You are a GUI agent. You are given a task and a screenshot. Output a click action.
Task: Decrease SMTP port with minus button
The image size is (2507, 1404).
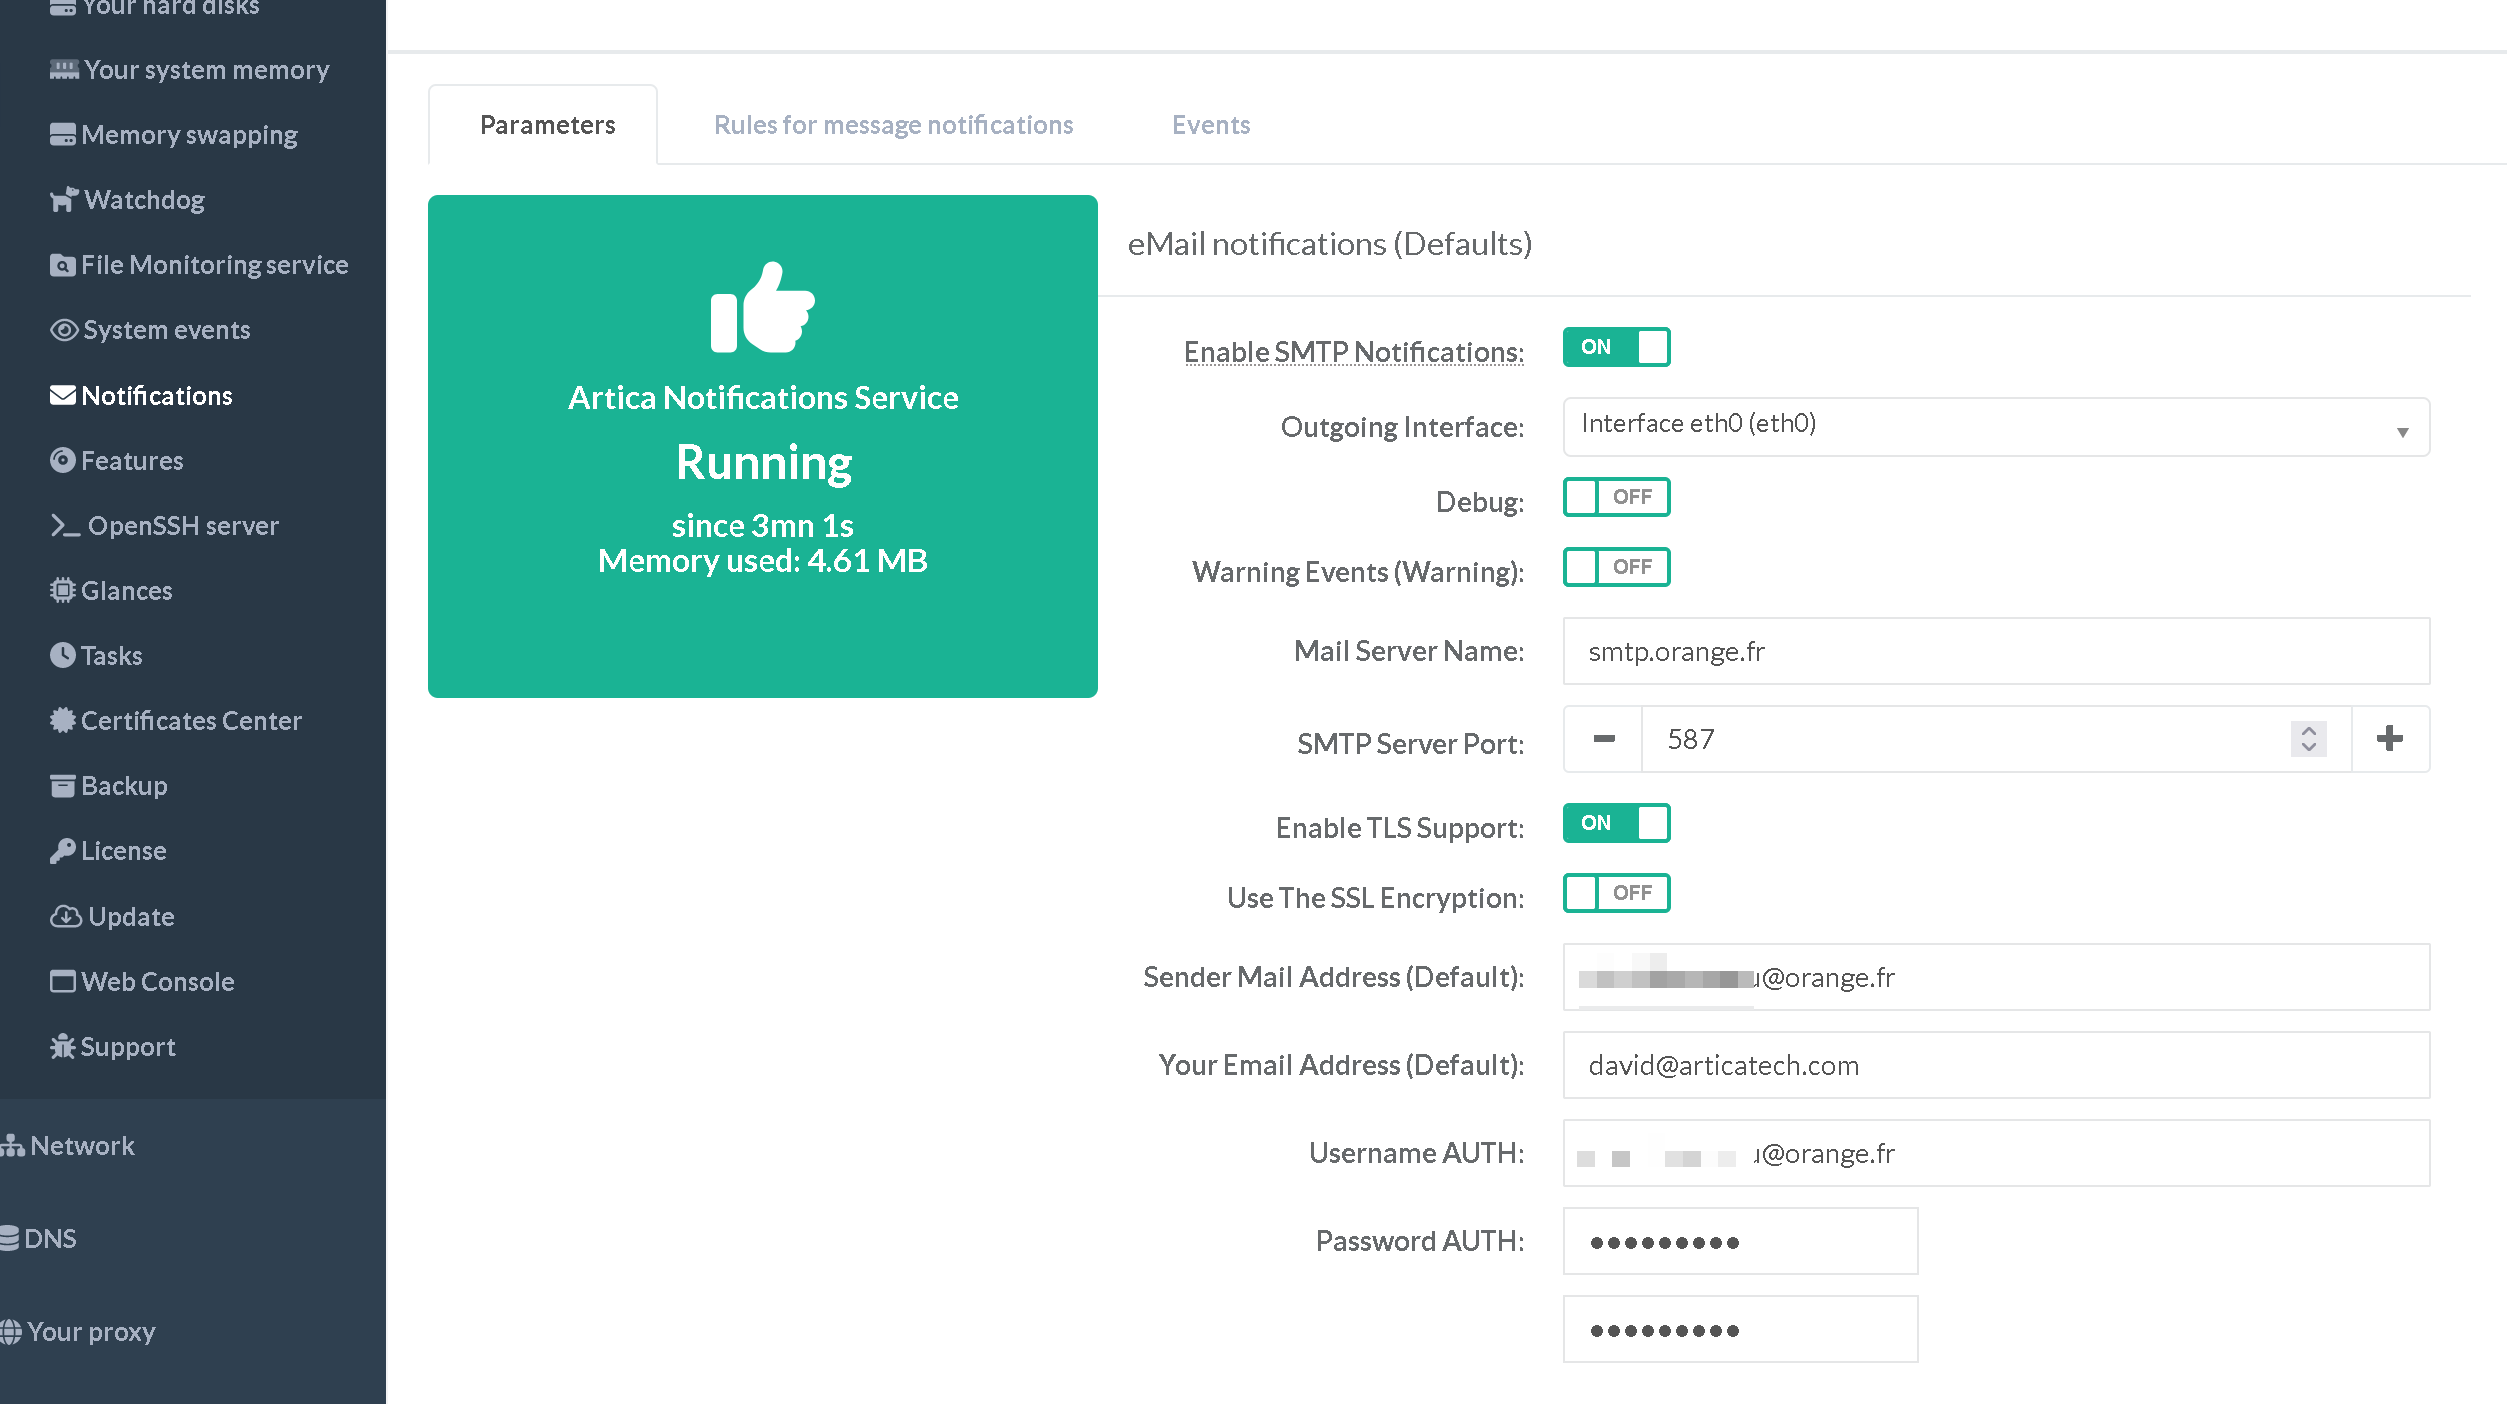[1603, 739]
